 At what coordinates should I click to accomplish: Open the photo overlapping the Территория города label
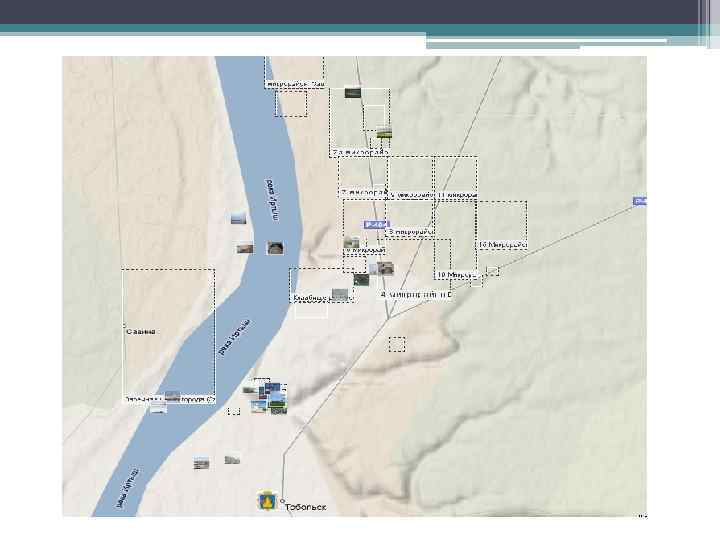[x=173, y=396]
